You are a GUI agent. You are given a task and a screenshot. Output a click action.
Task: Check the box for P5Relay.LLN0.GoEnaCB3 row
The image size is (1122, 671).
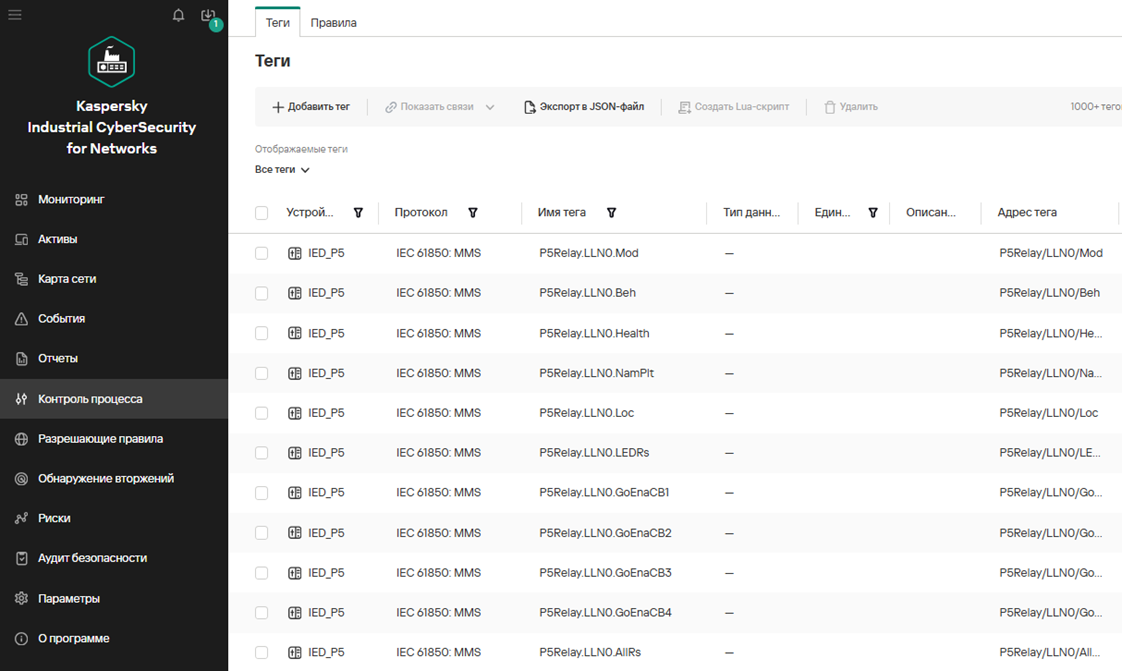[262, 573]
